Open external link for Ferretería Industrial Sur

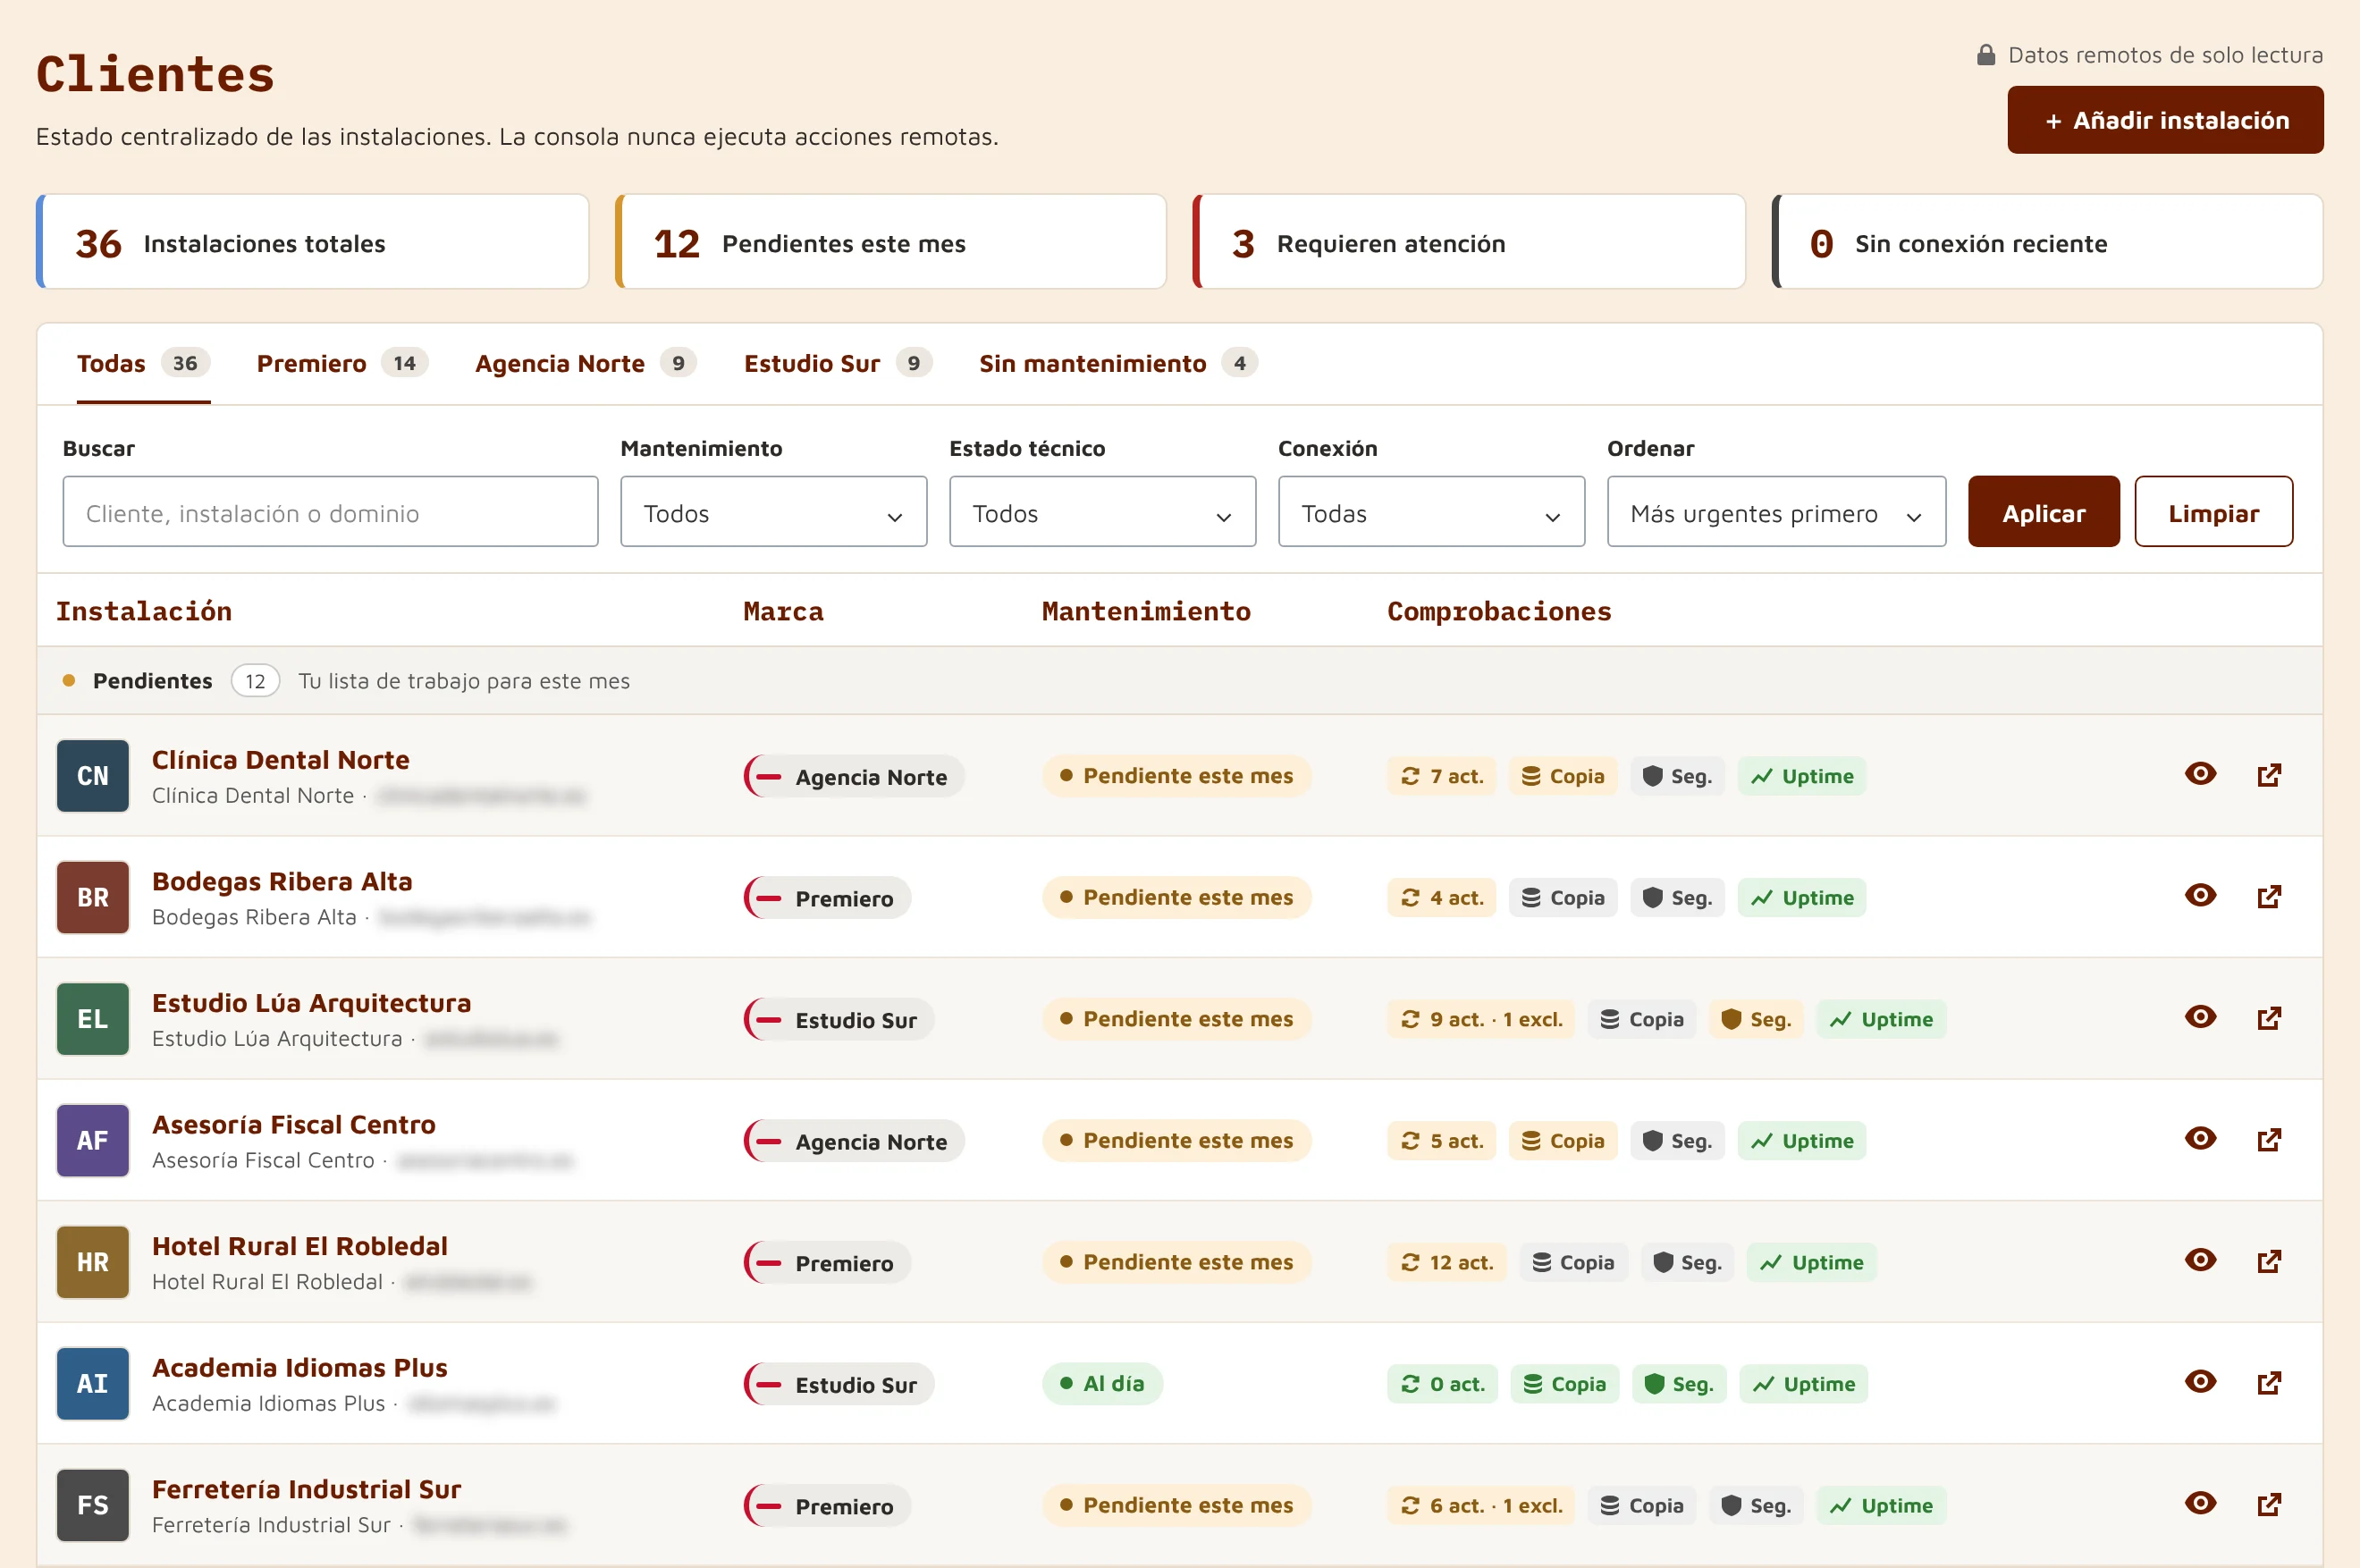point(2269,1504)
